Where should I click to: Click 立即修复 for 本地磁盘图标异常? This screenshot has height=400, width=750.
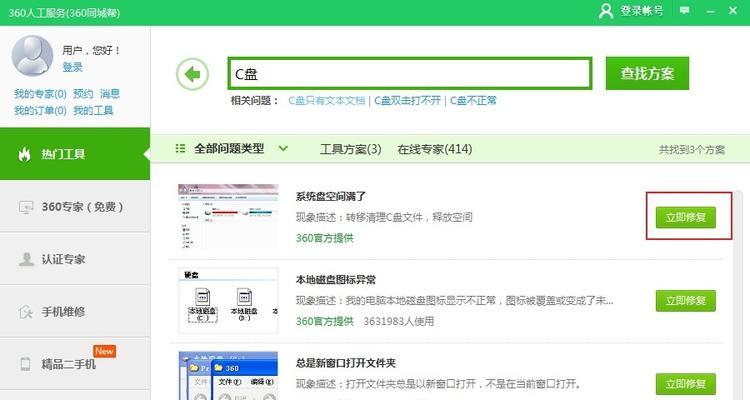click(685, 300)
